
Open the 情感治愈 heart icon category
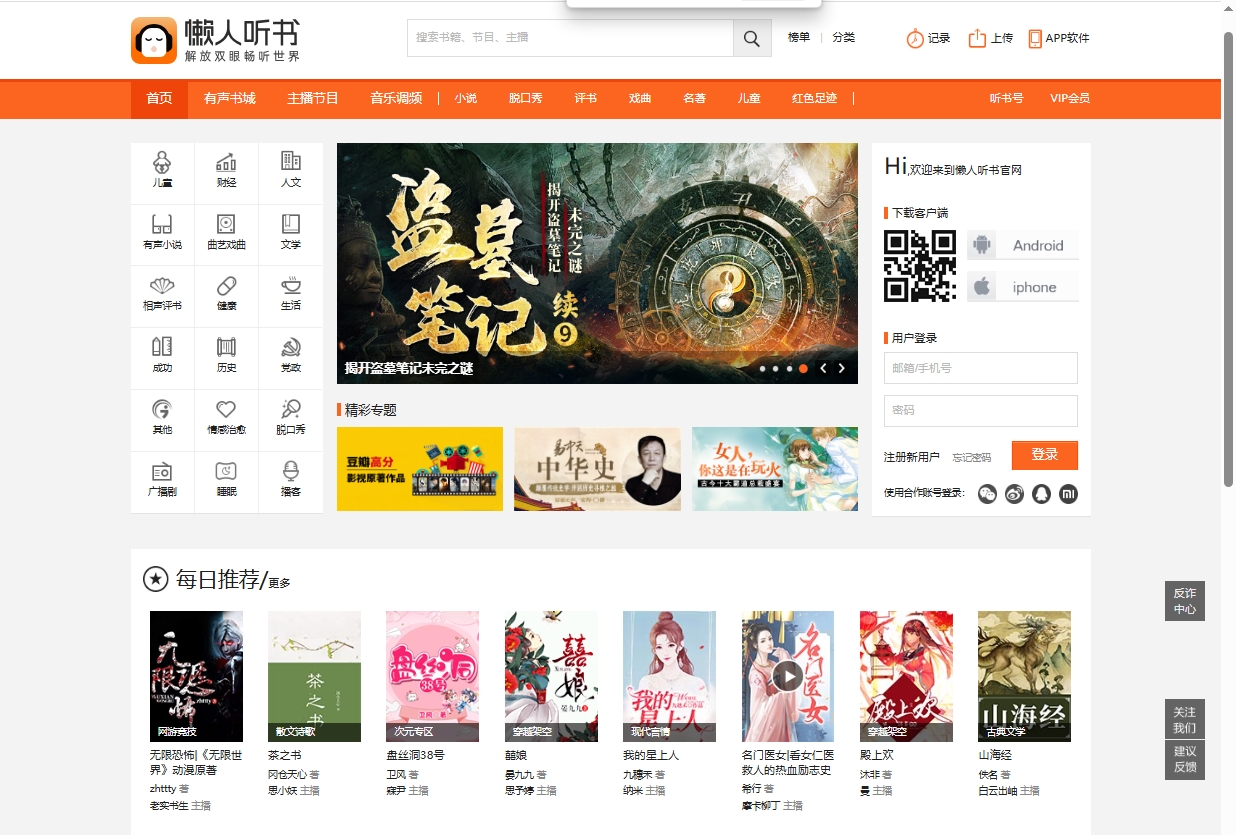[x=226, y=417]
